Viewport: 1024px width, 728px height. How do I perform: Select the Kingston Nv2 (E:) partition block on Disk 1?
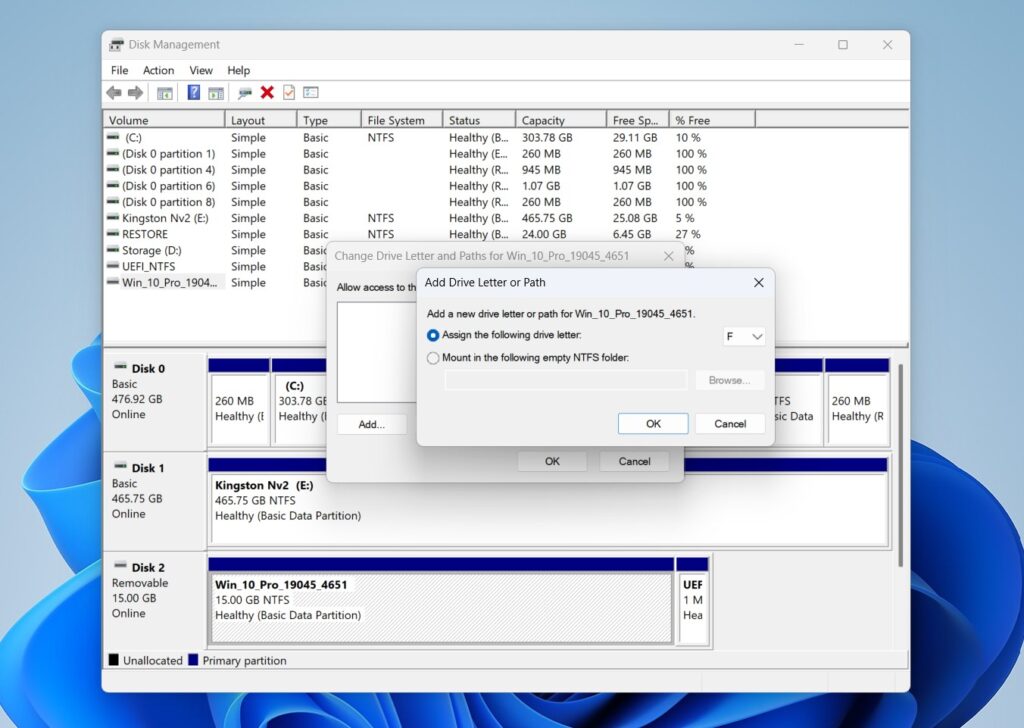tap(548, 509)
